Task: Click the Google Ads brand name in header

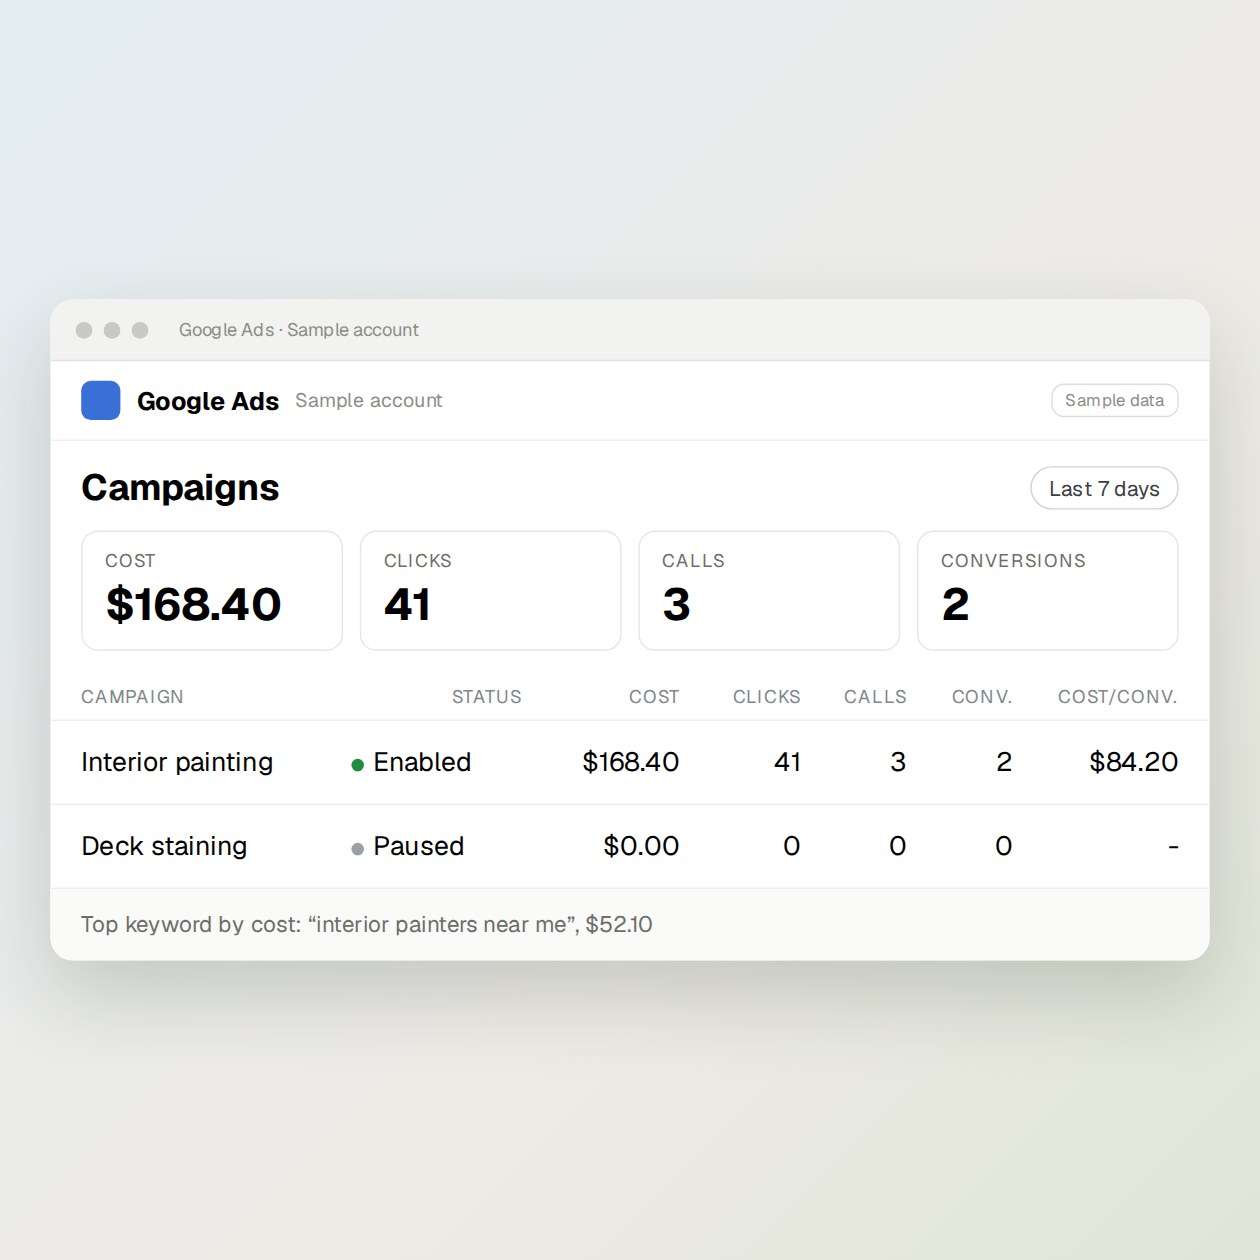Action: [x=208, y=401]
